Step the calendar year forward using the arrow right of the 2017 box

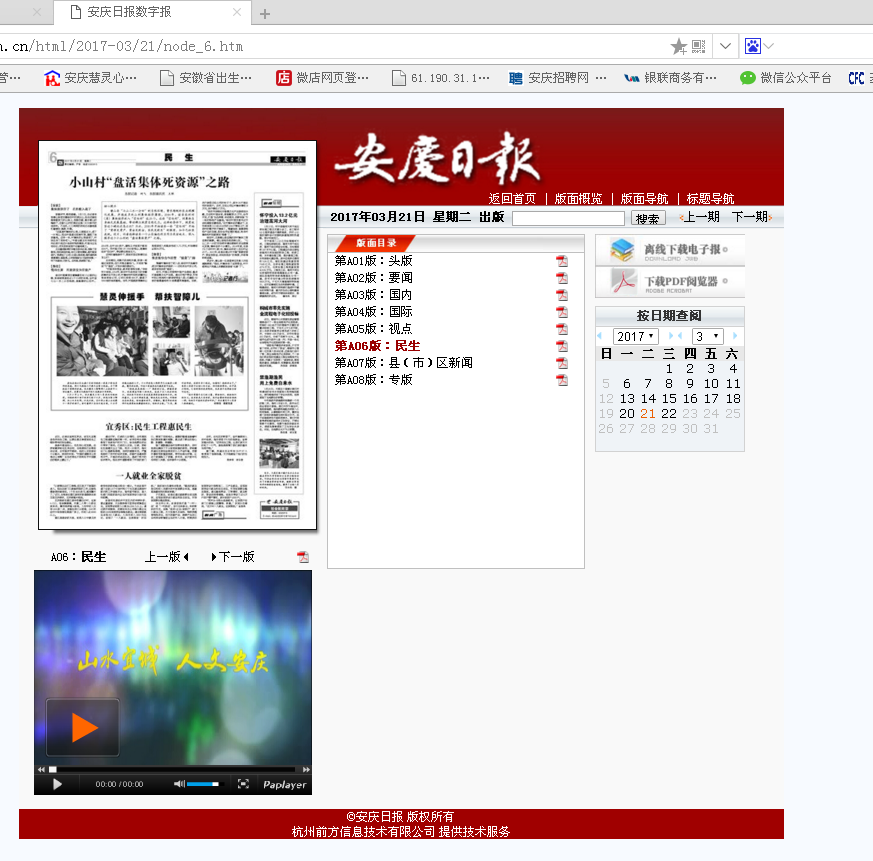click(671, 336)
